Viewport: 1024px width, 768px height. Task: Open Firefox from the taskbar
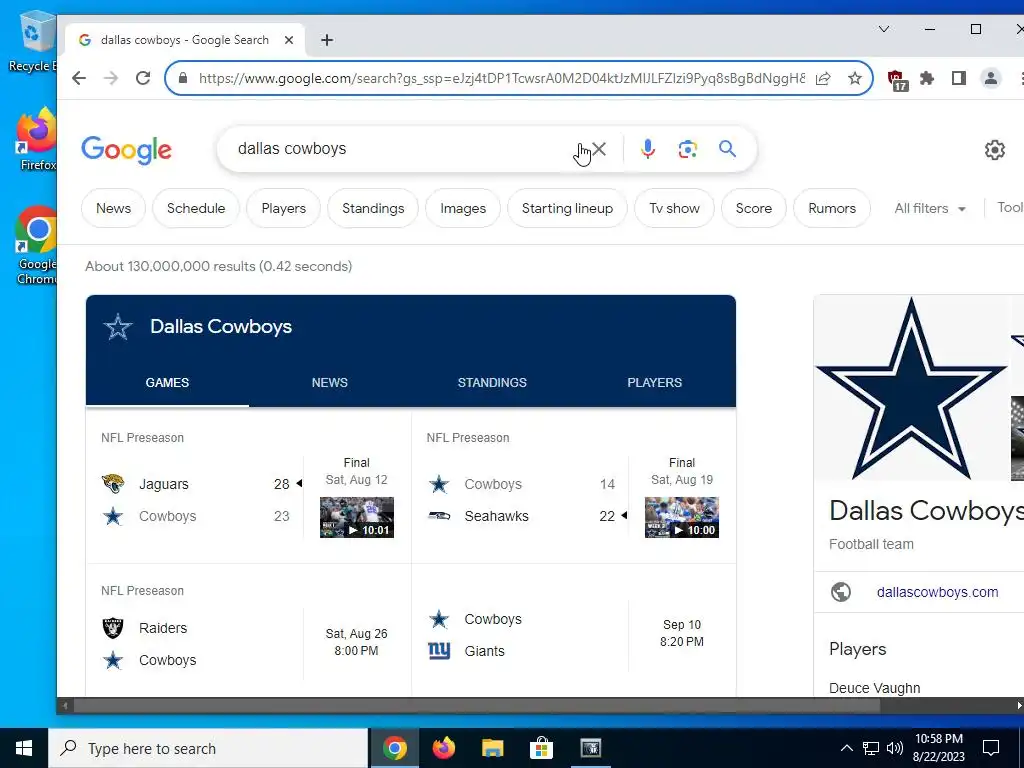pos(443,748)
